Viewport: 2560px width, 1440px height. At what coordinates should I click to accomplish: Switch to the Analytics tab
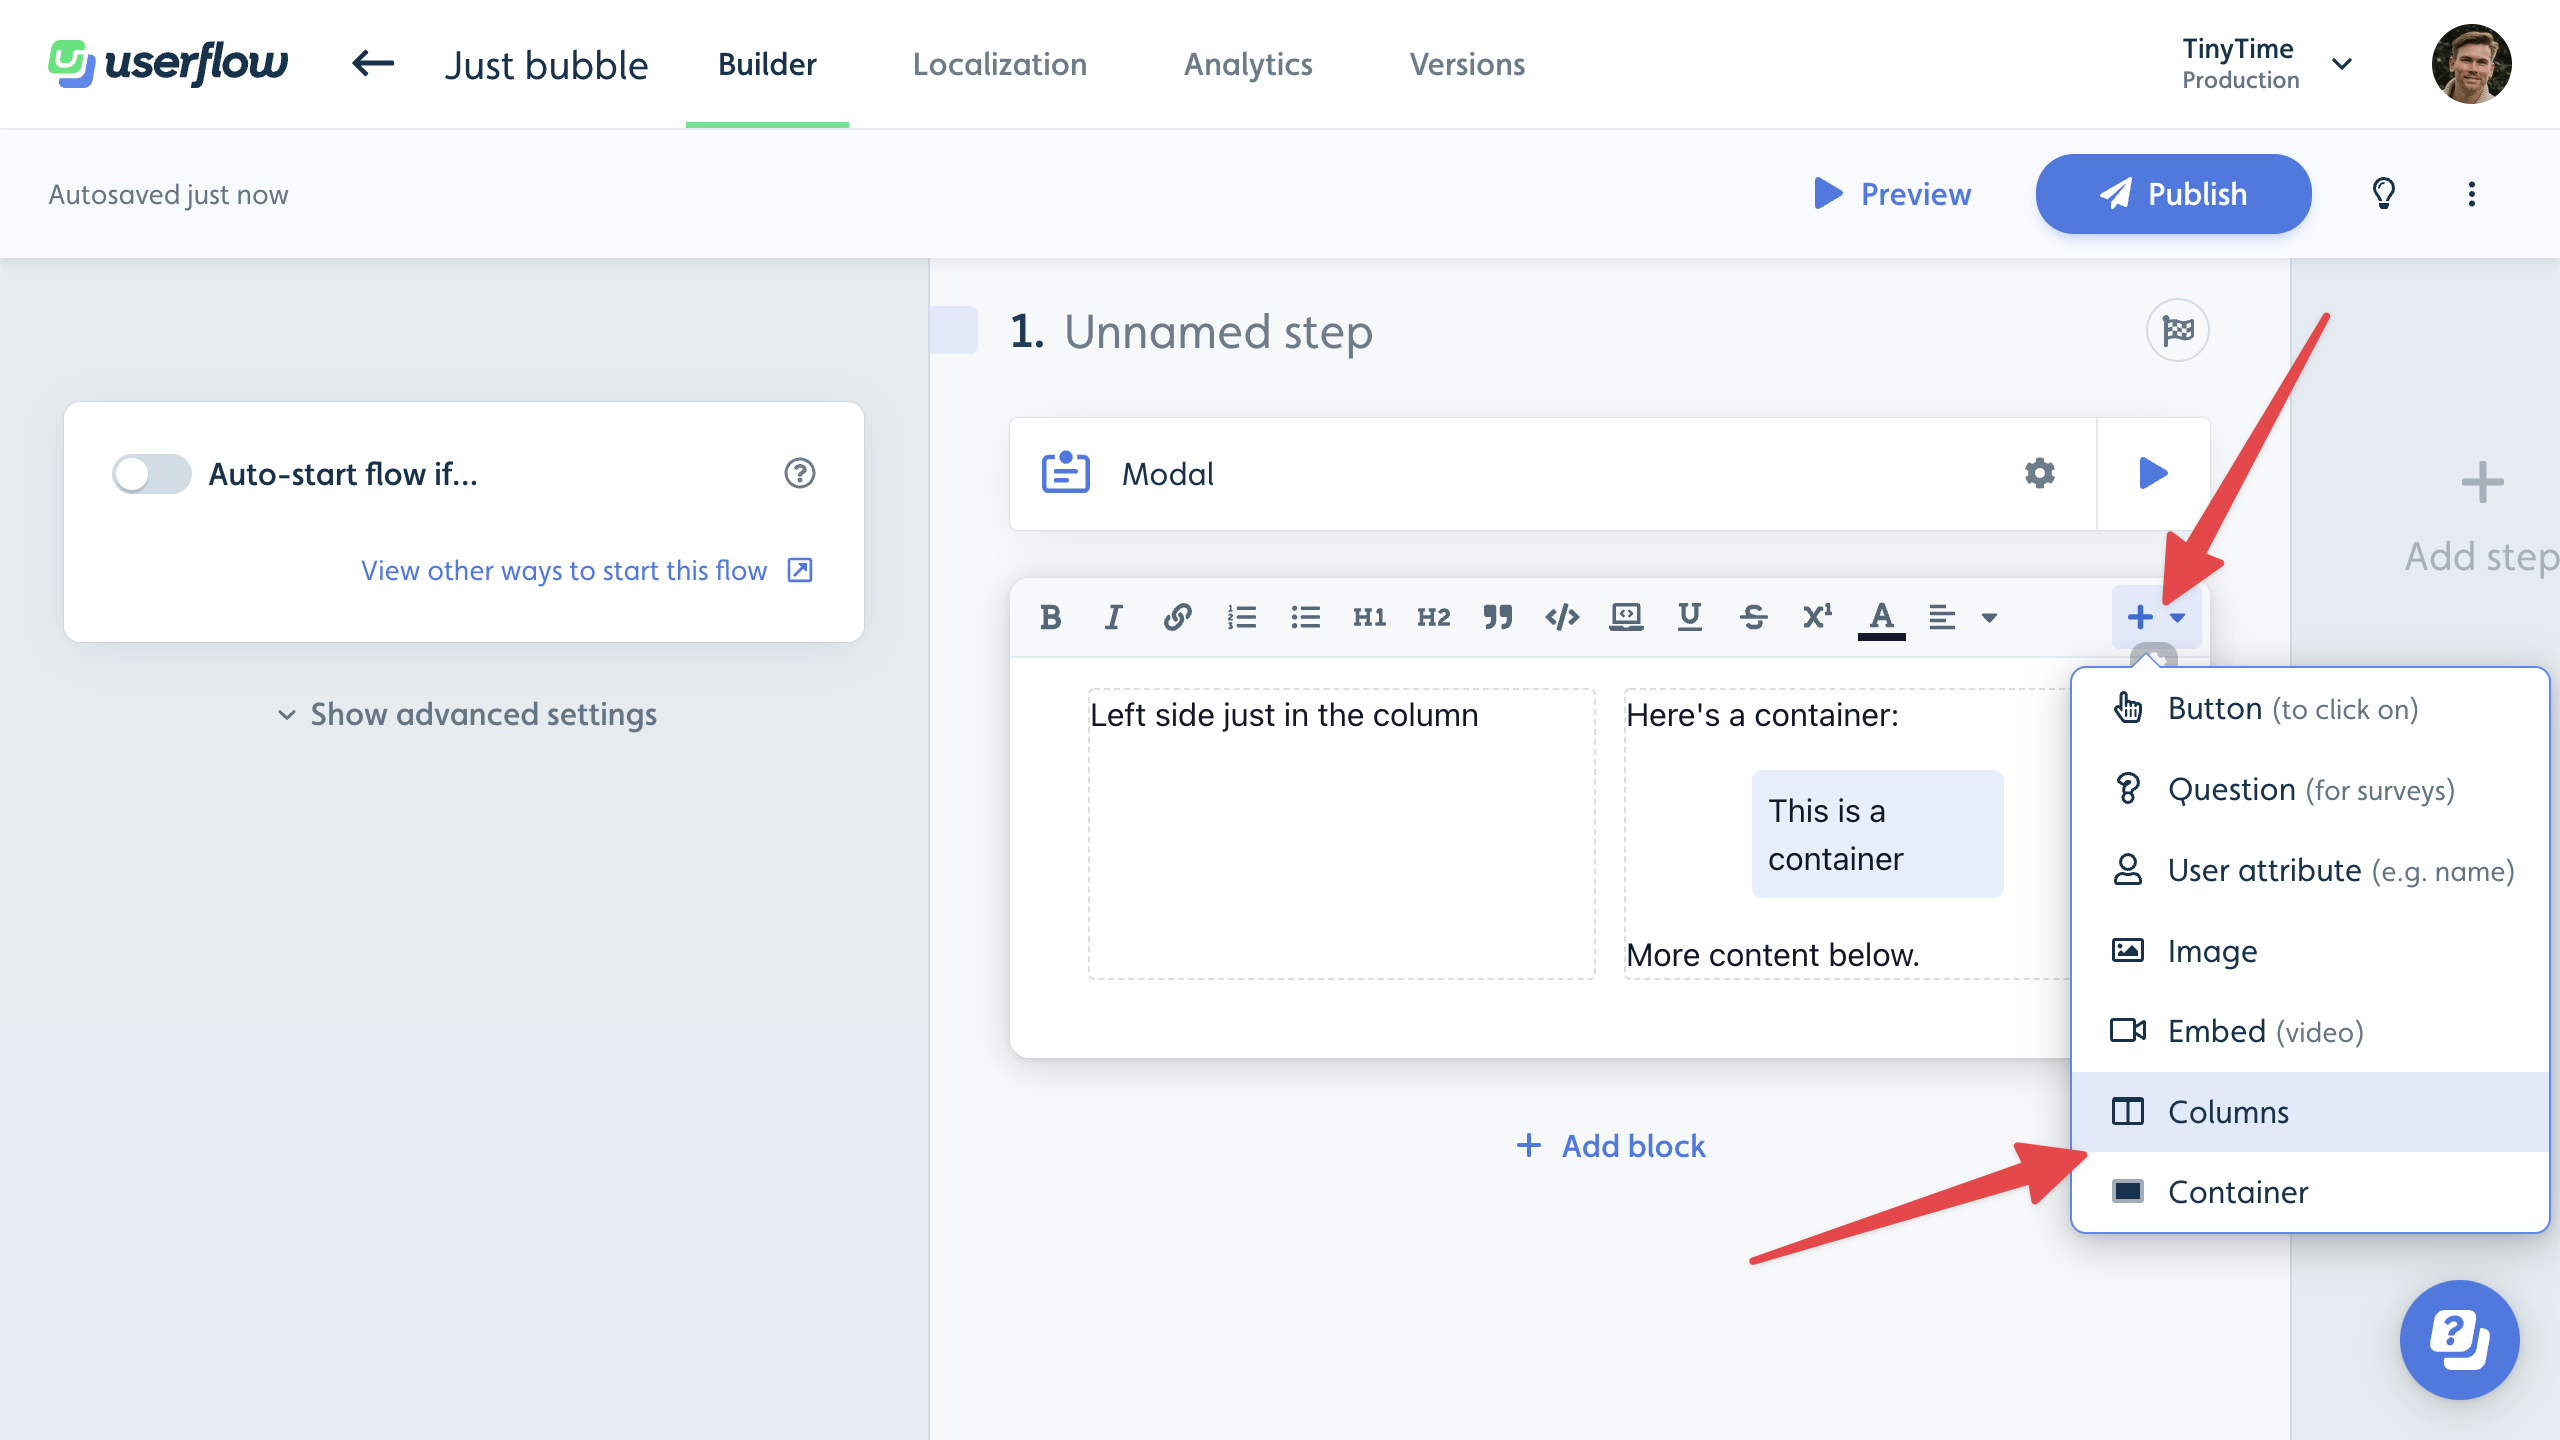point(1248,64)
